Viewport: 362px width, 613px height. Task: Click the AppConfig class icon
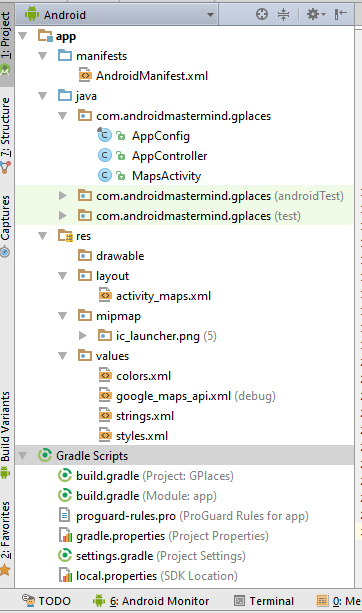click(104, 135)
